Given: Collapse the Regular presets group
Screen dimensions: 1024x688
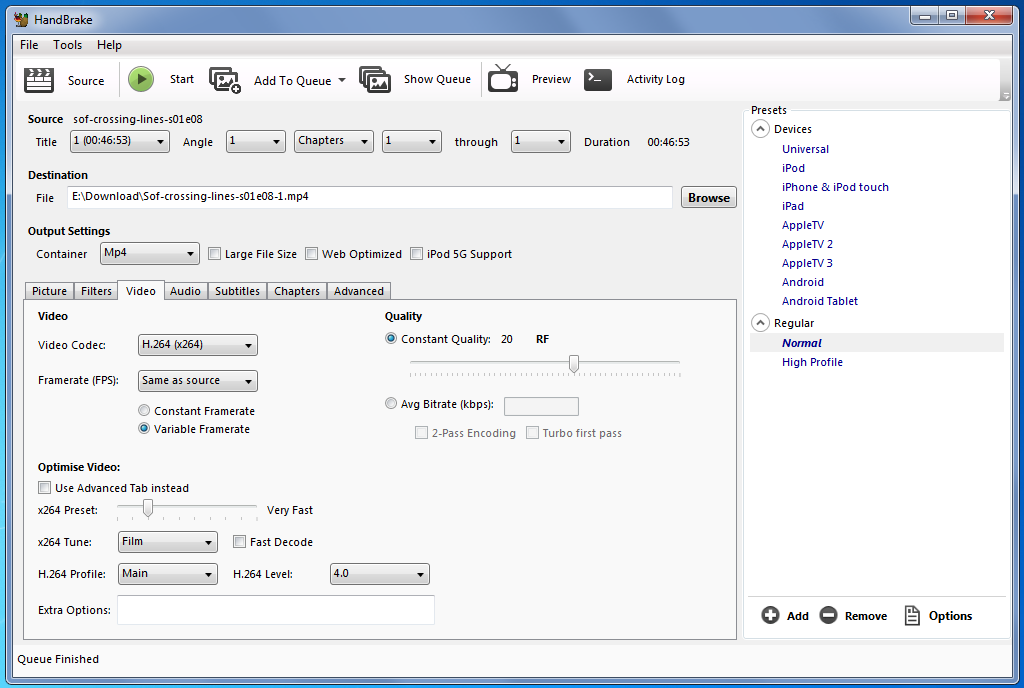Looking at the screenshot, I should pyautogui.click(x=760, y=322).
